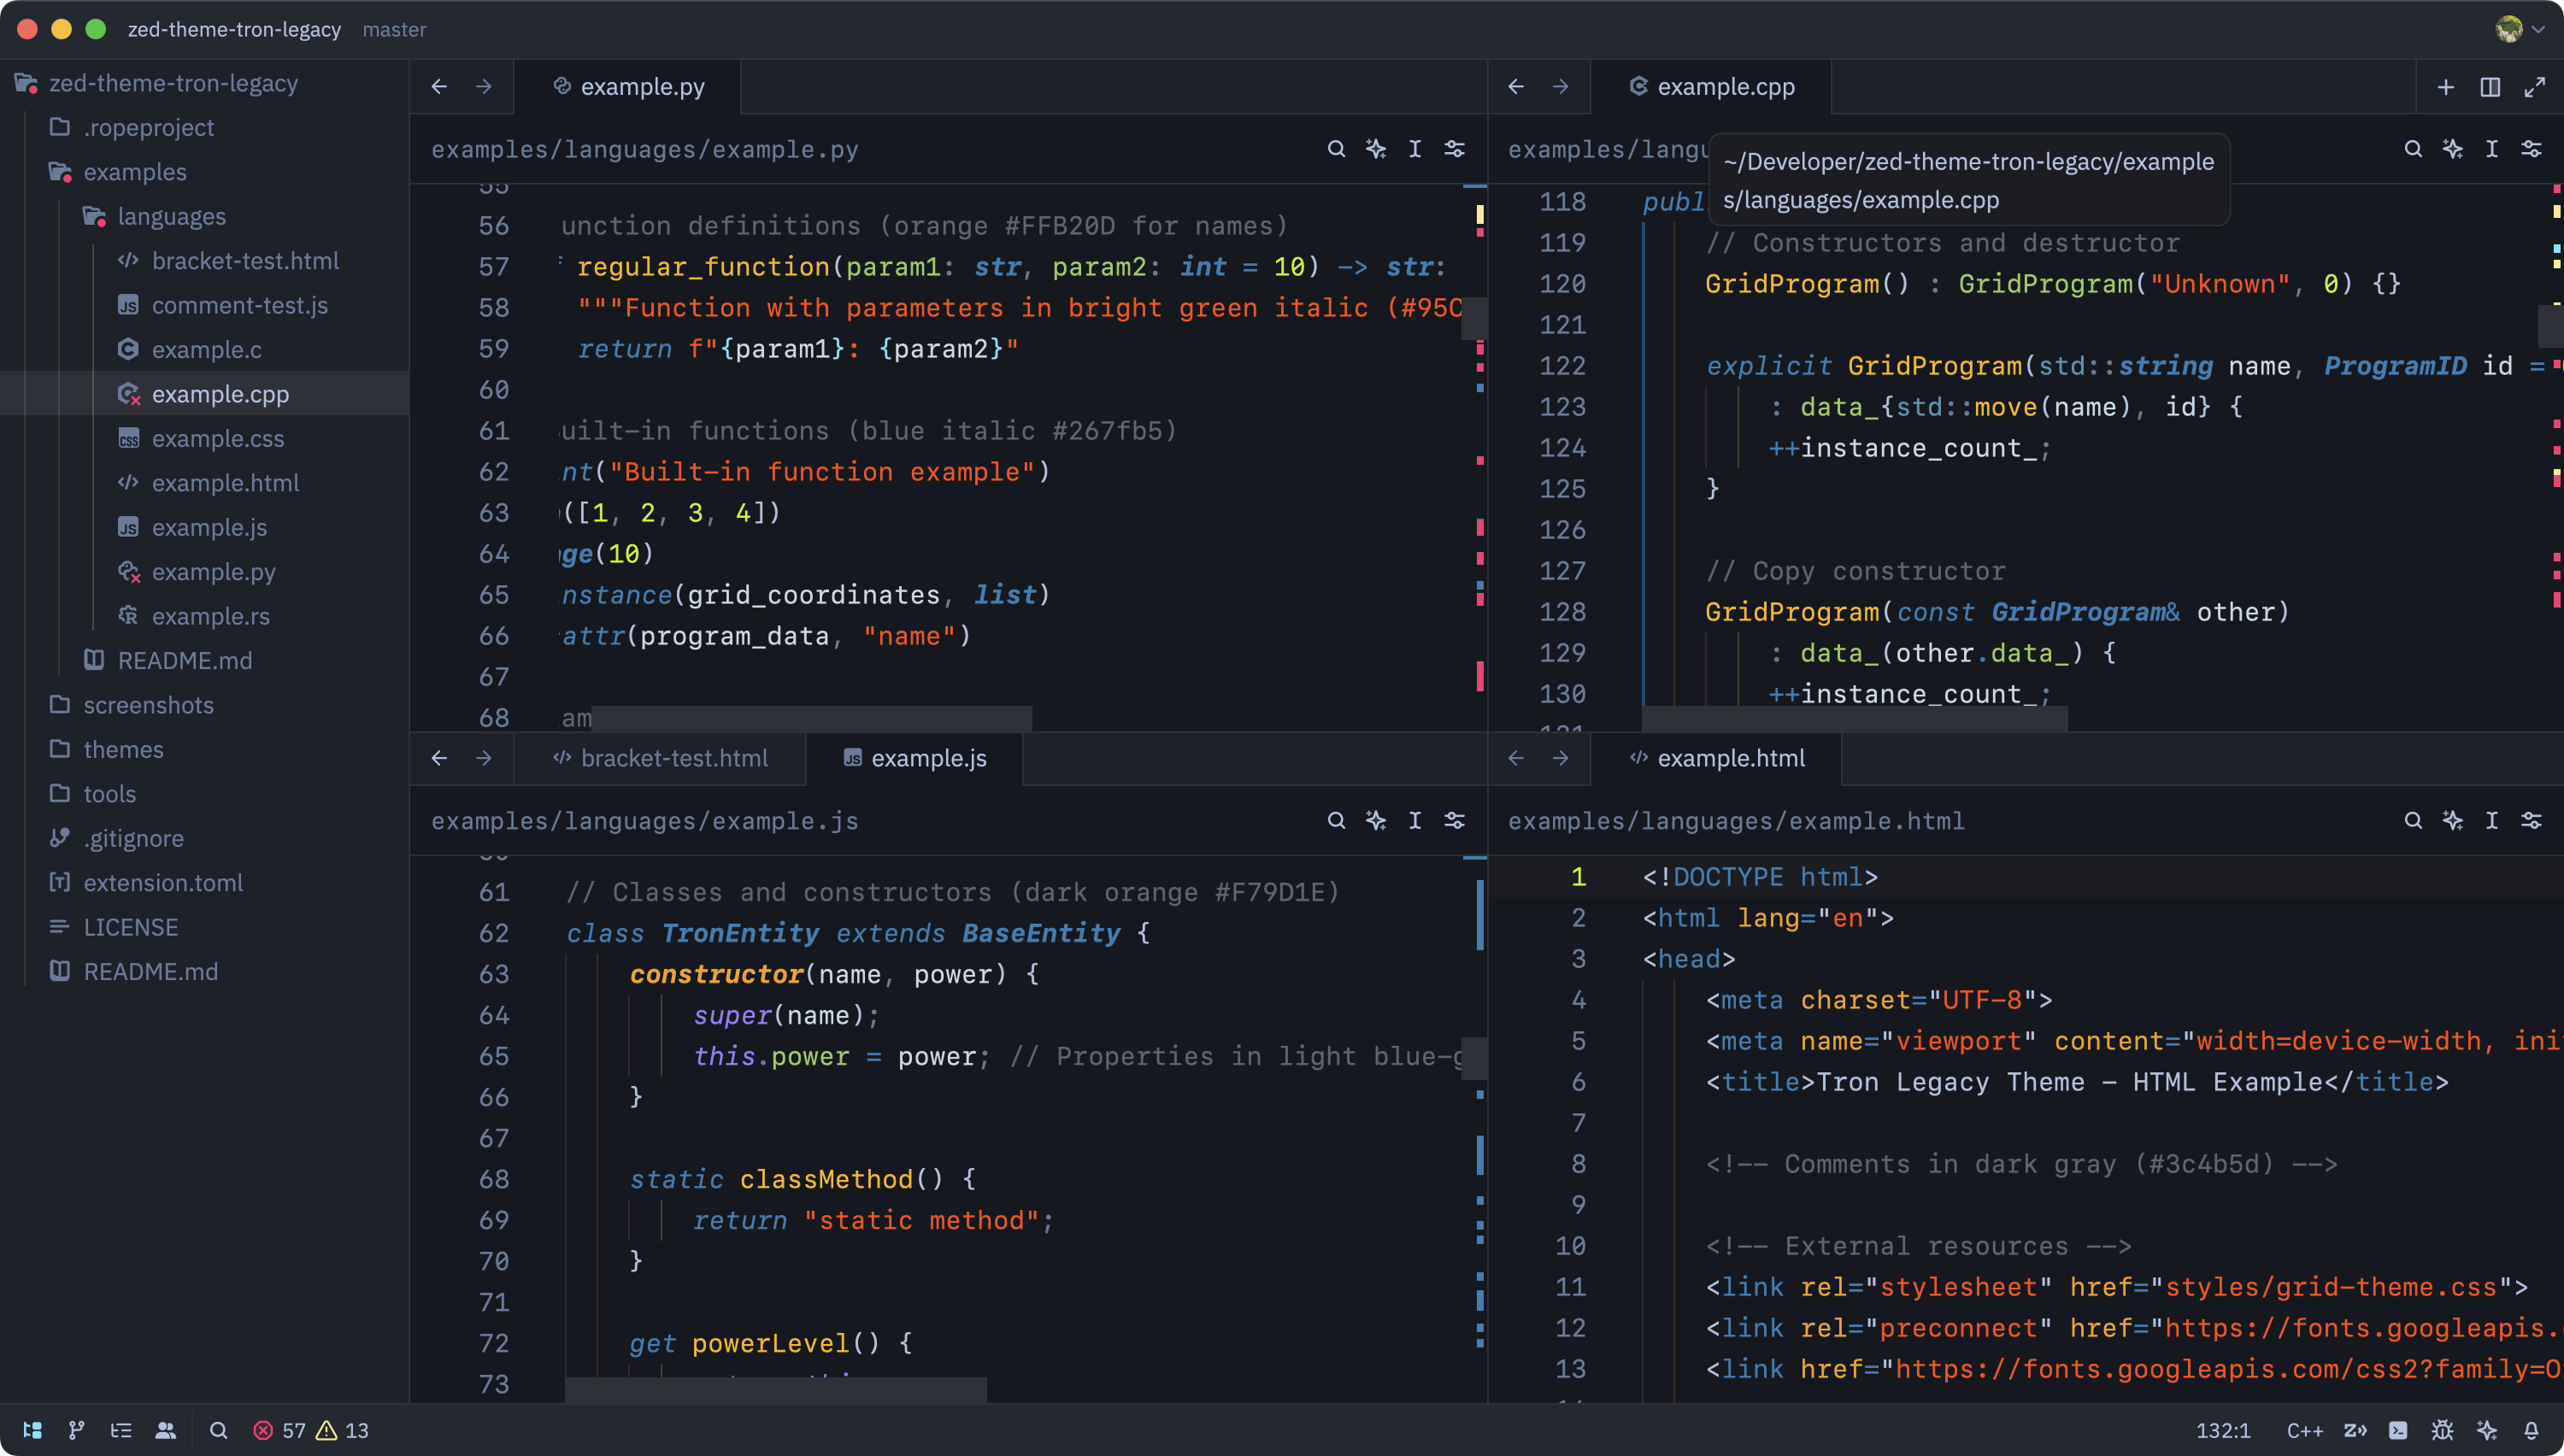Go back in example.cpp pane

(1516, 87)
